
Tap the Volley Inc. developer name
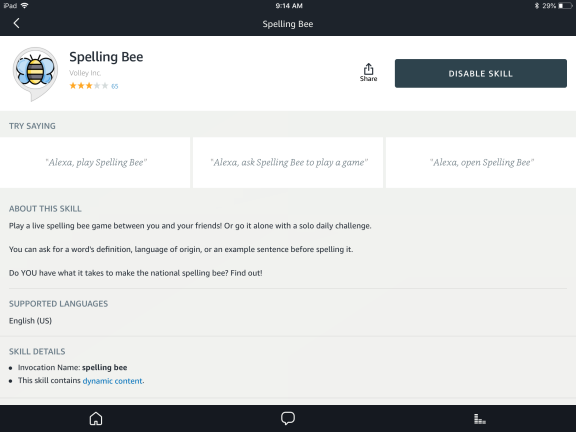(x=85, y=73)
